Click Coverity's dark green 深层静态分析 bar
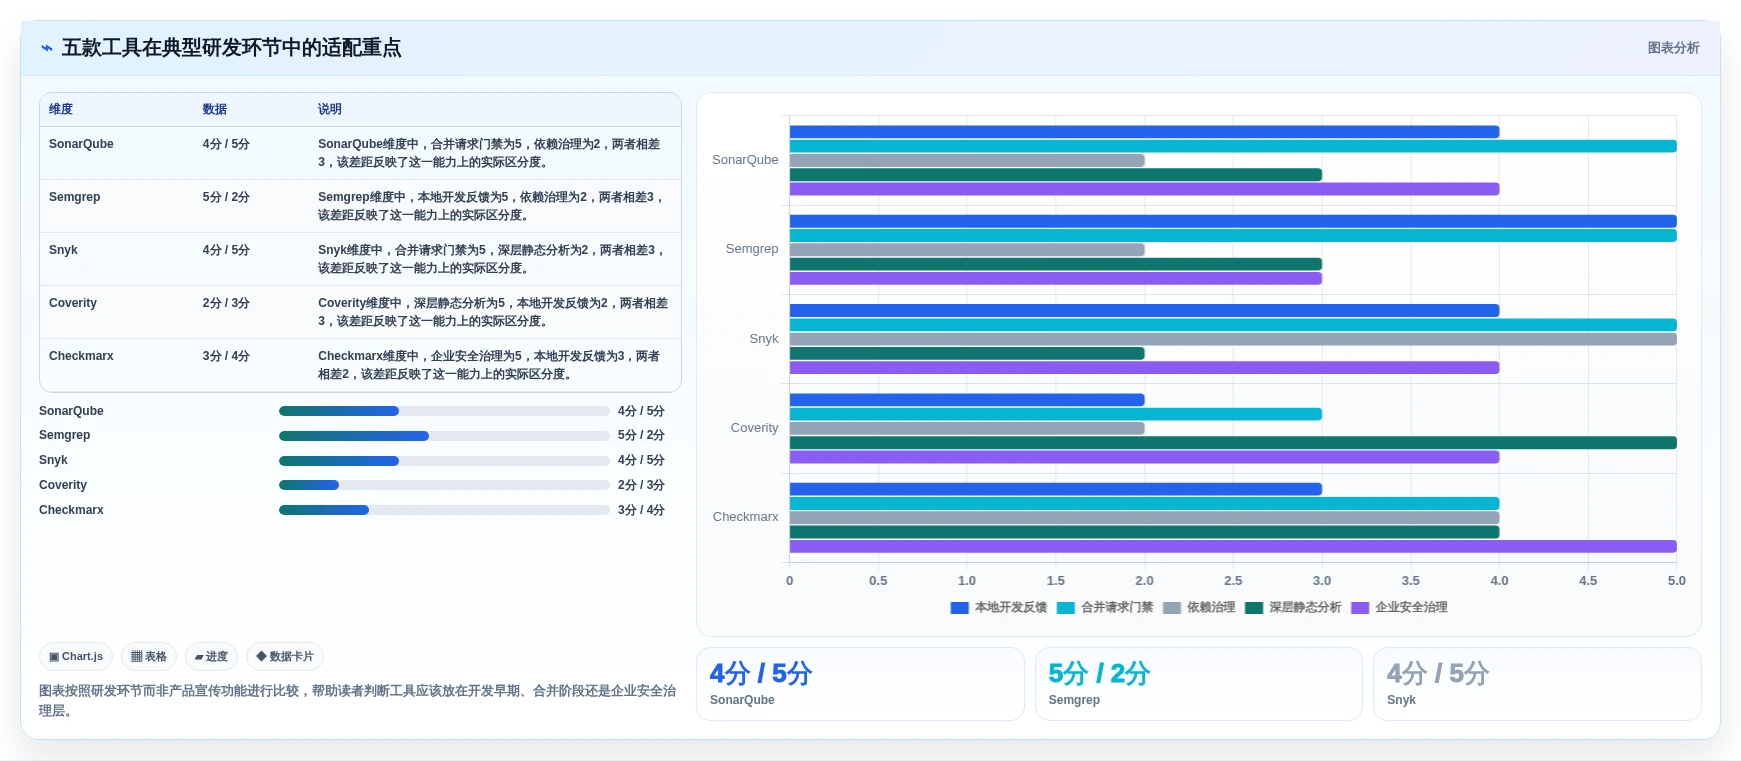Image resolution: width=1741 pixels, height=761 pixels. (x=1233, y=443)
